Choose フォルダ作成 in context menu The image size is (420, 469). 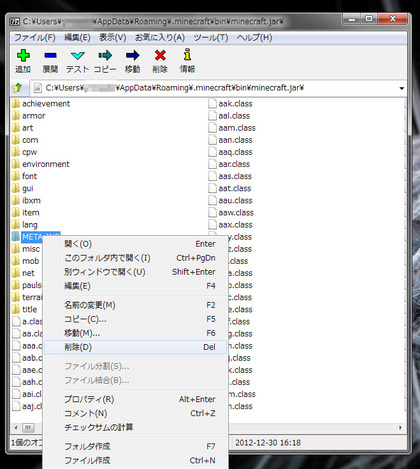[136, 447]
